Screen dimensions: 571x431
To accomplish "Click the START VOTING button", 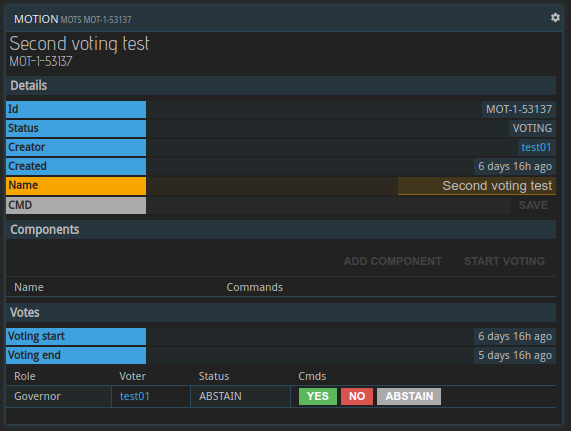I will (504, 261).
